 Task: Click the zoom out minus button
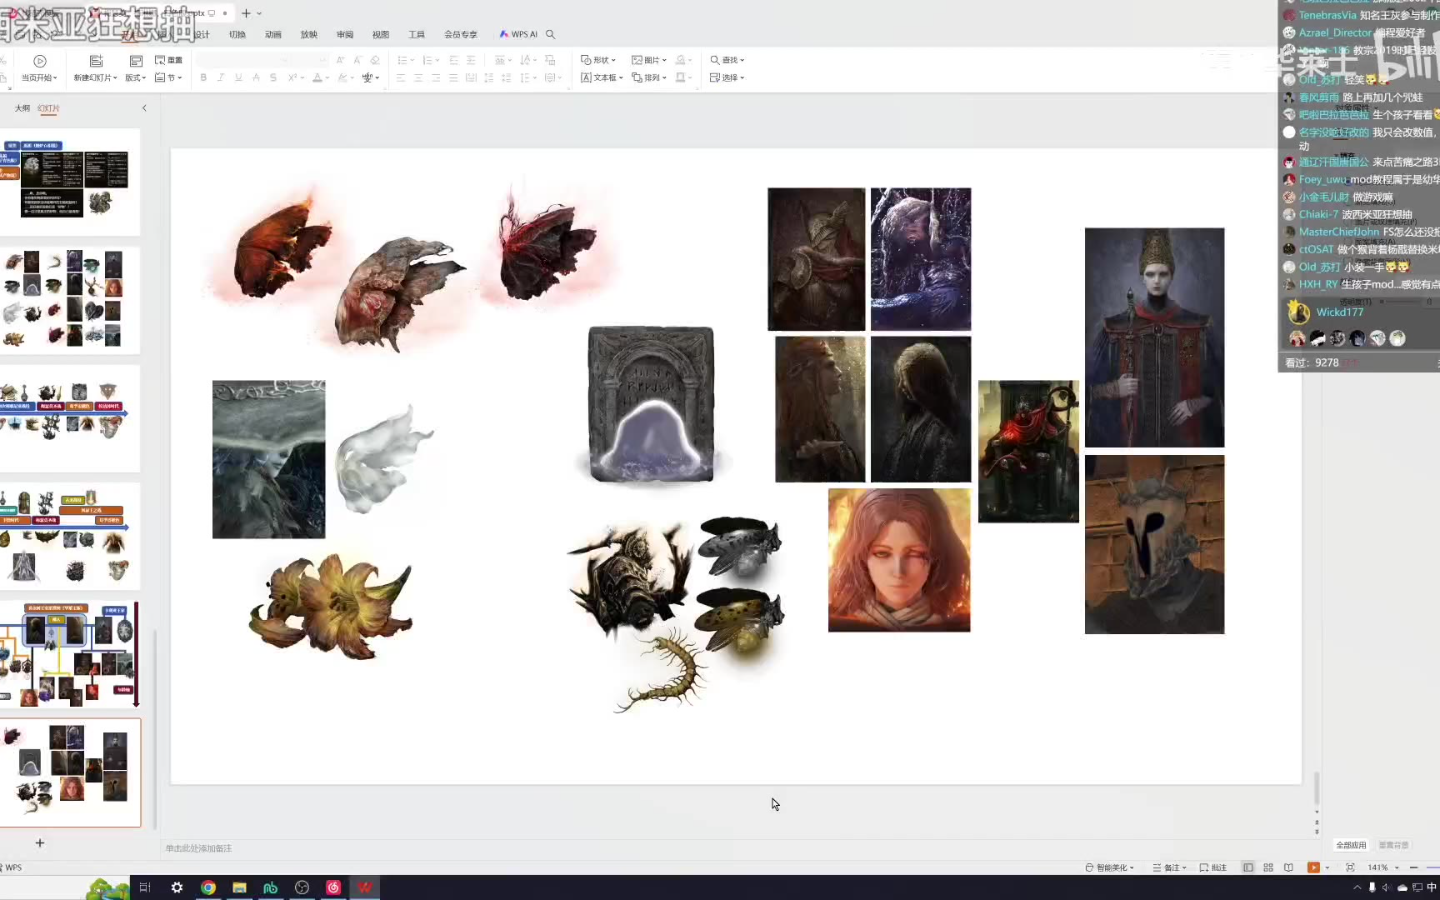(x=1413, y=868)
